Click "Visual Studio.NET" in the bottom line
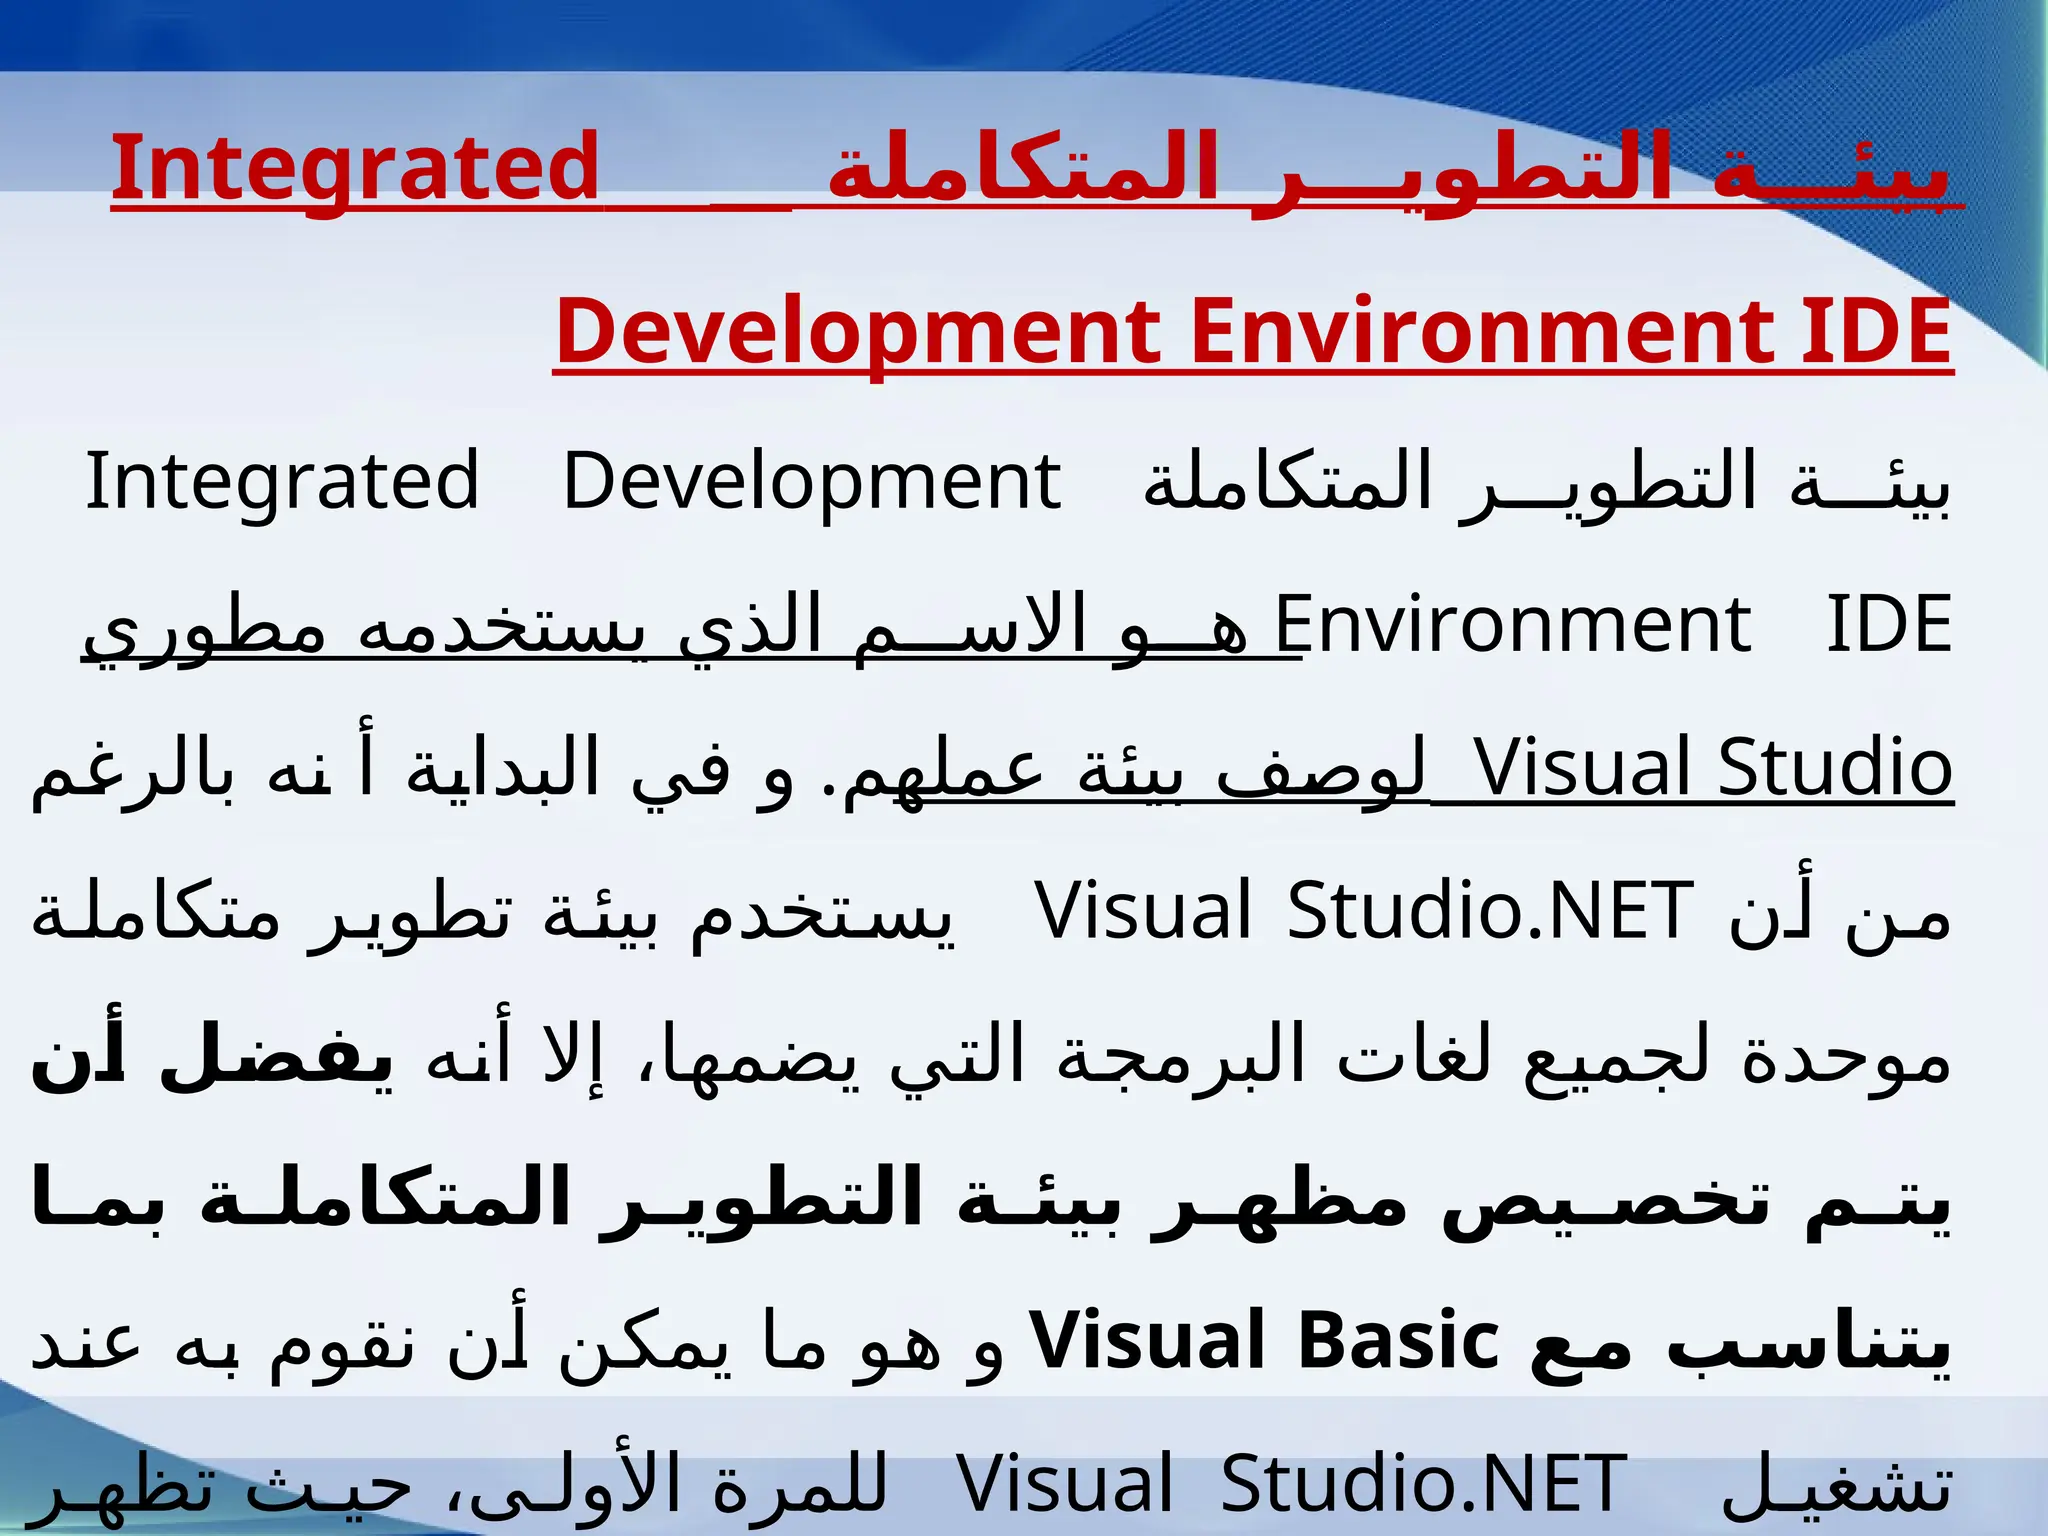The width and height of the screenshot is (2048, 1536). click(1292, 1483)
